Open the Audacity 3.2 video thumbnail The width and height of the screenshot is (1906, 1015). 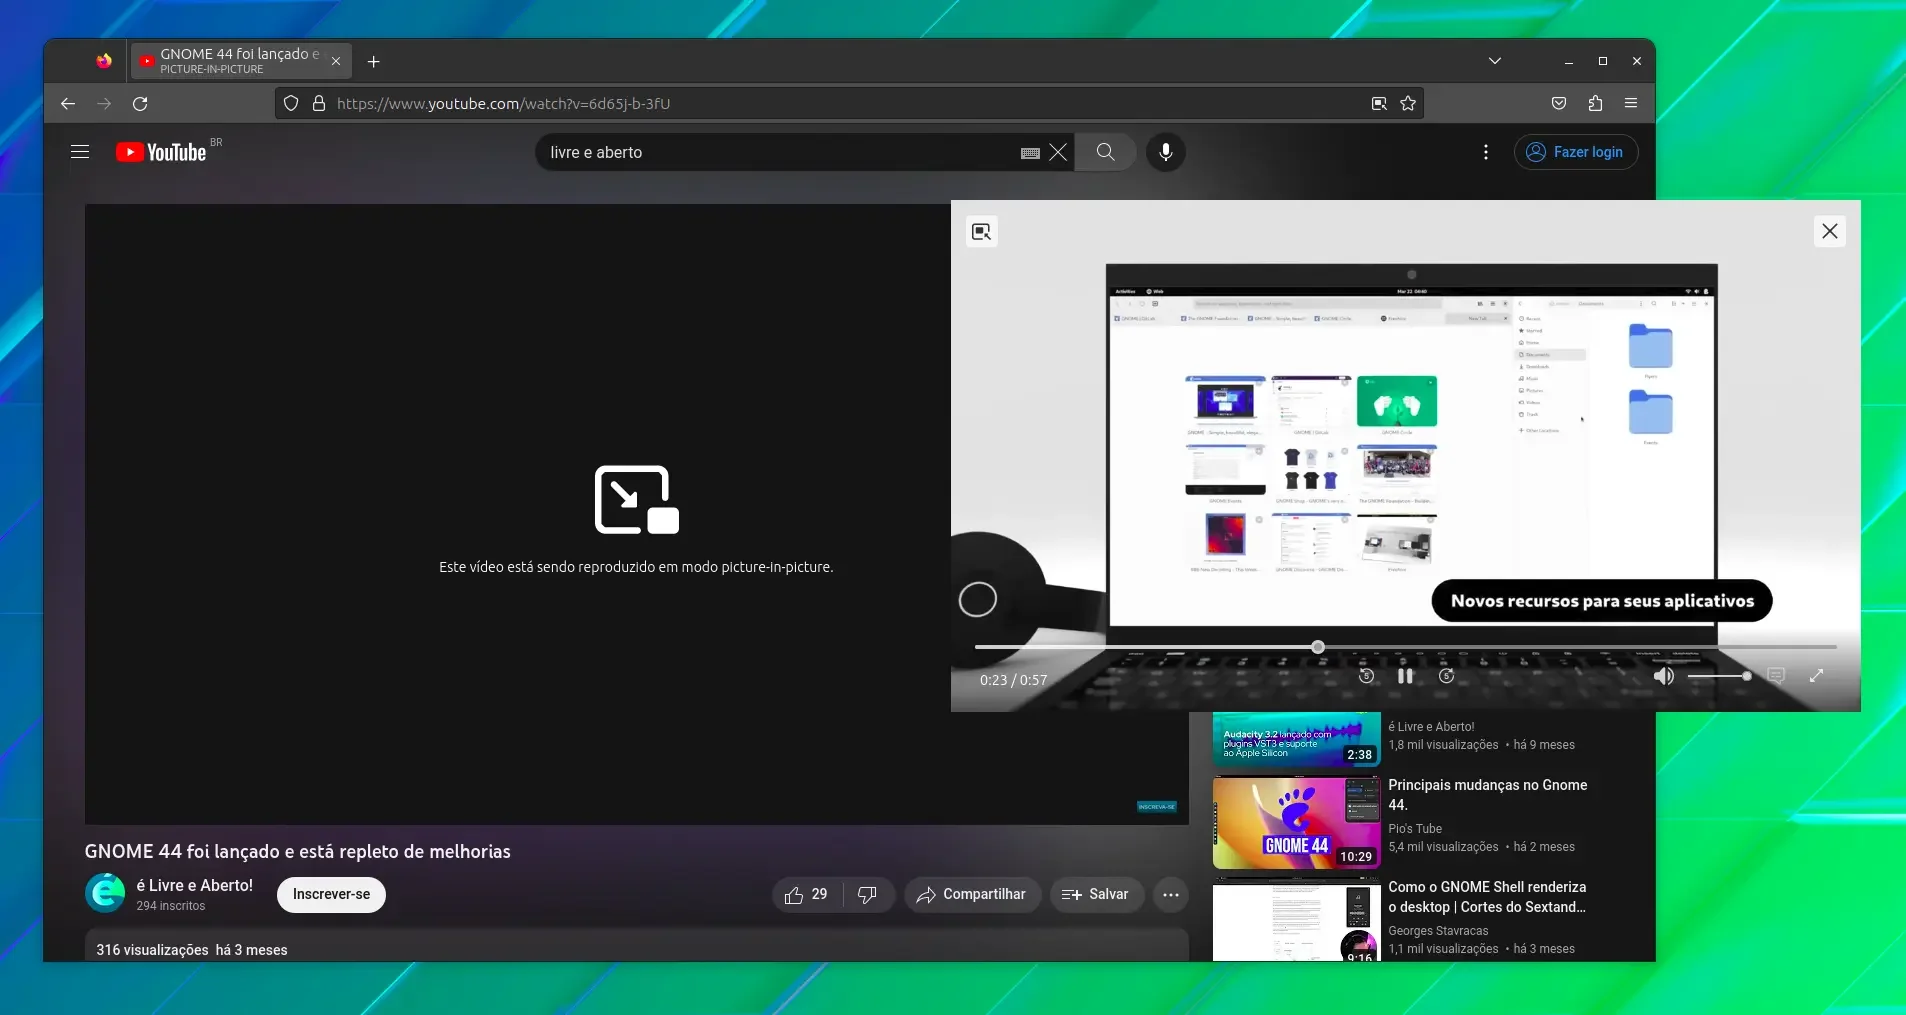point(1296,739)
